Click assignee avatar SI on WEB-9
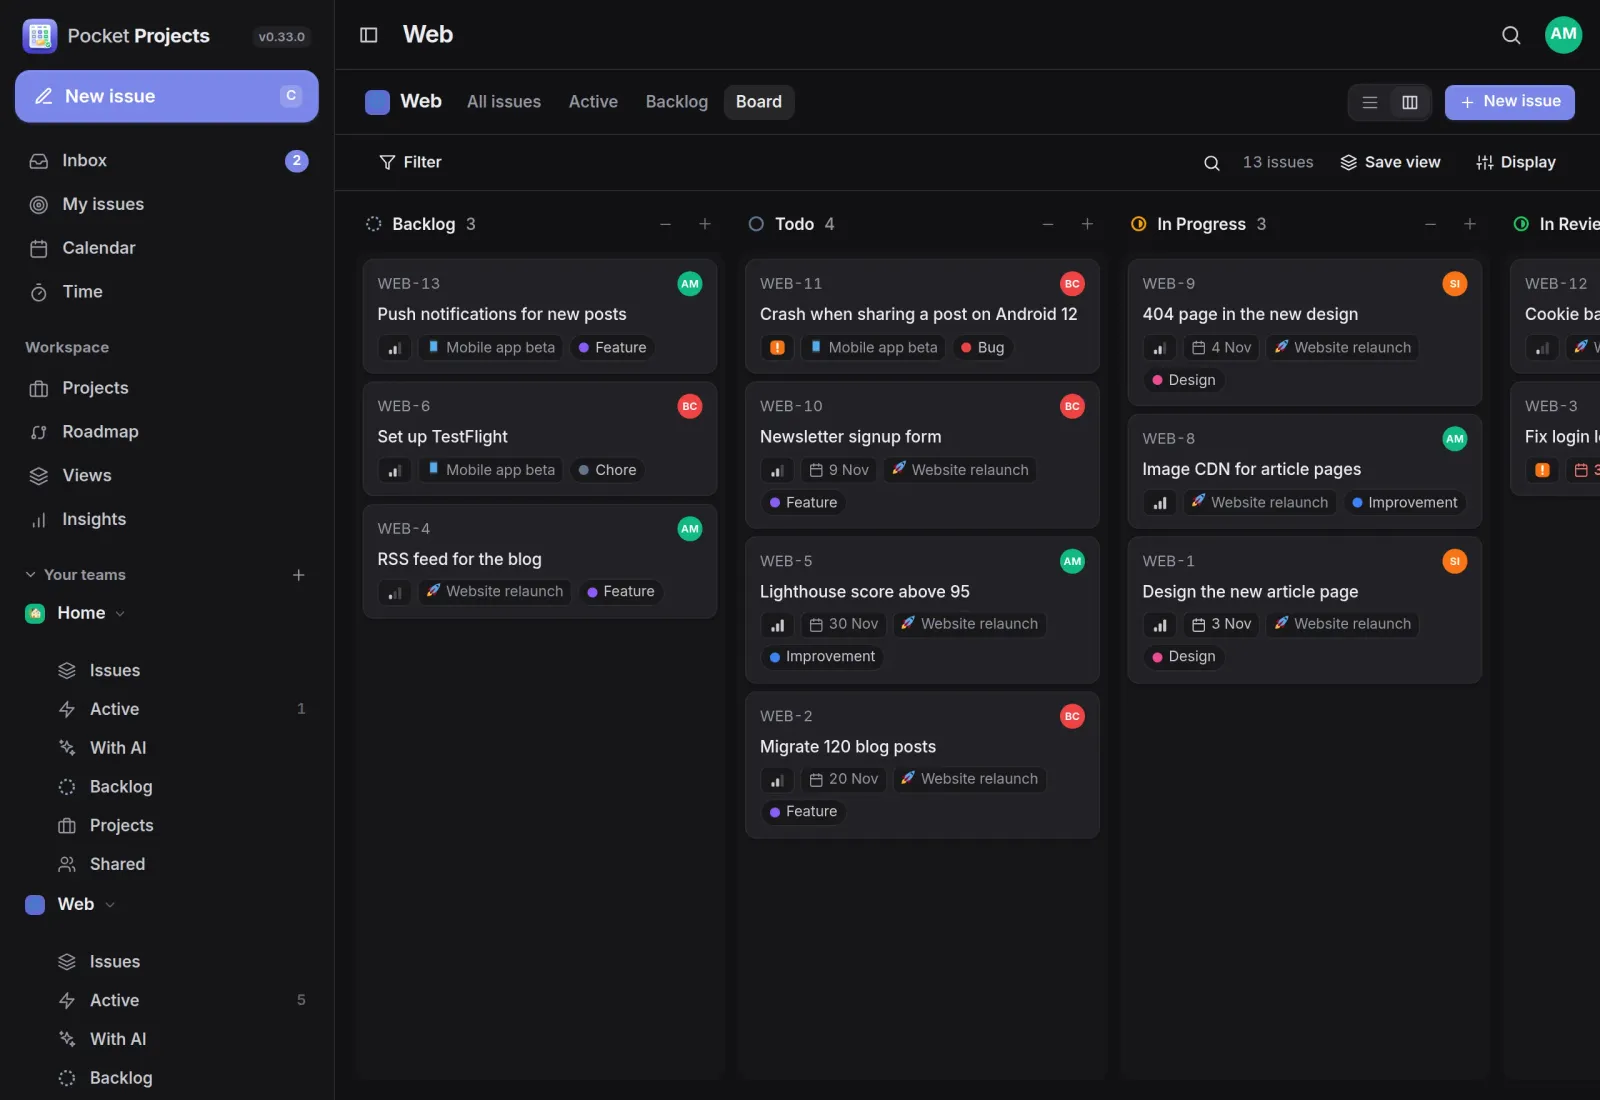The width and height of the screenshot is (1600, 1100). point(1455,284)
